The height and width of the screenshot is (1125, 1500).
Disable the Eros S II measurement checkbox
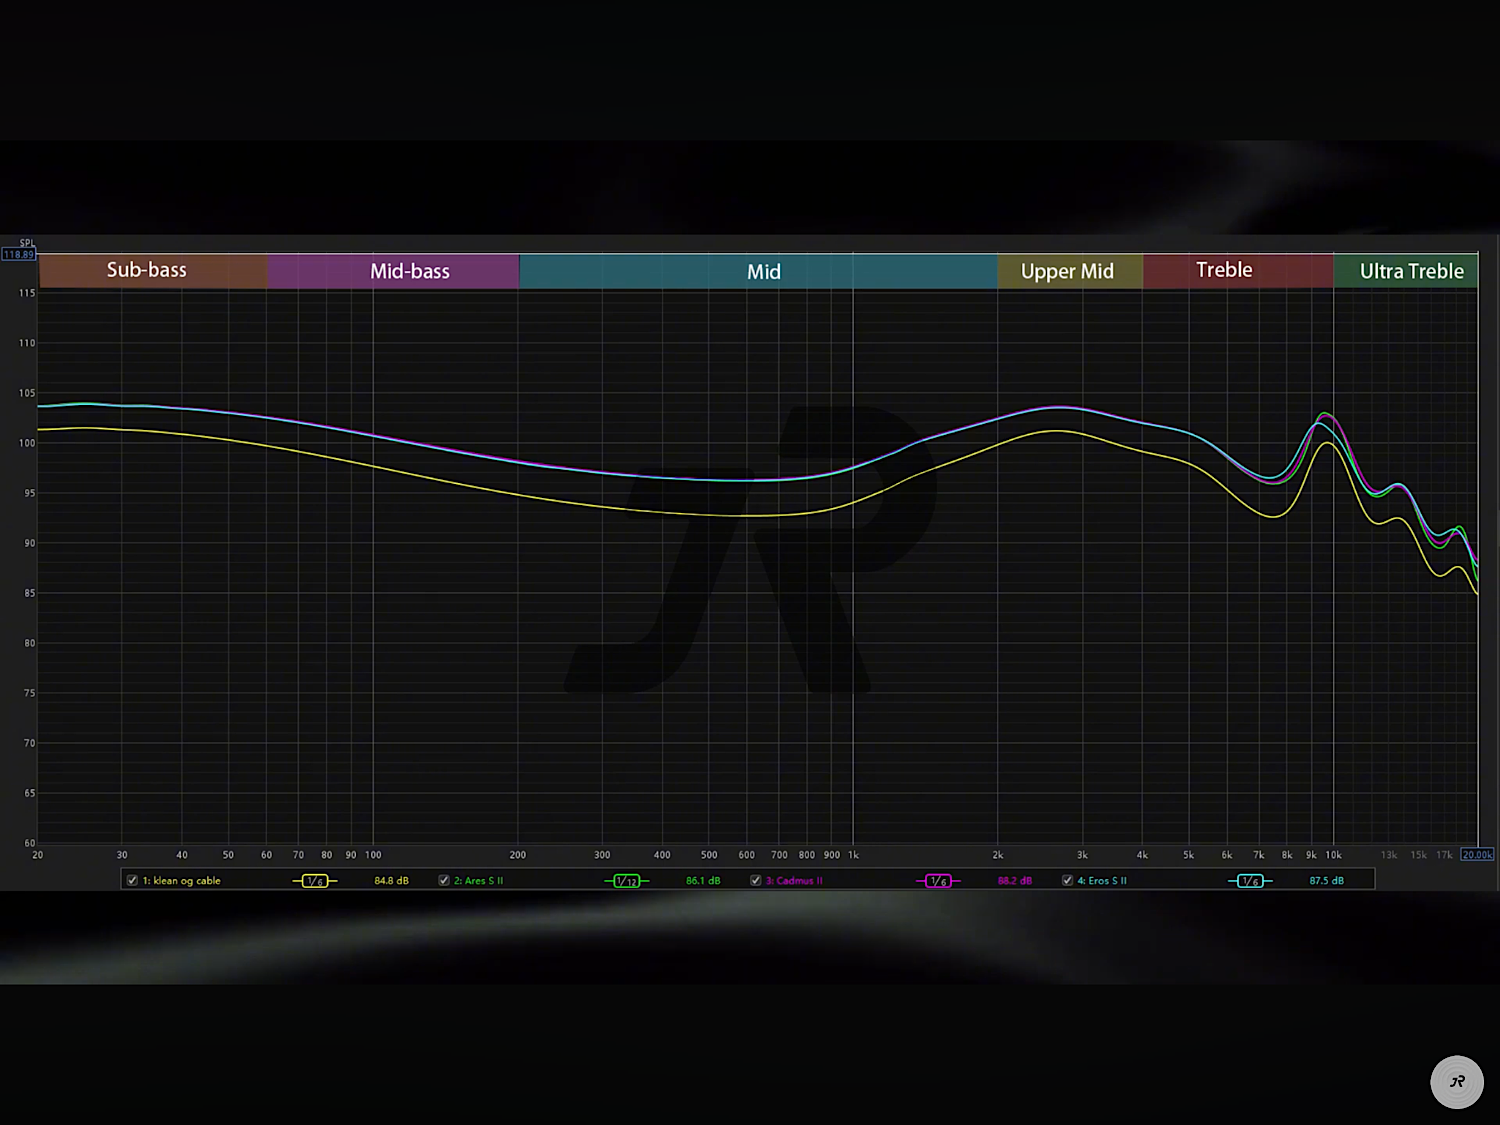pyautogui.click(x=1067, y=881)
